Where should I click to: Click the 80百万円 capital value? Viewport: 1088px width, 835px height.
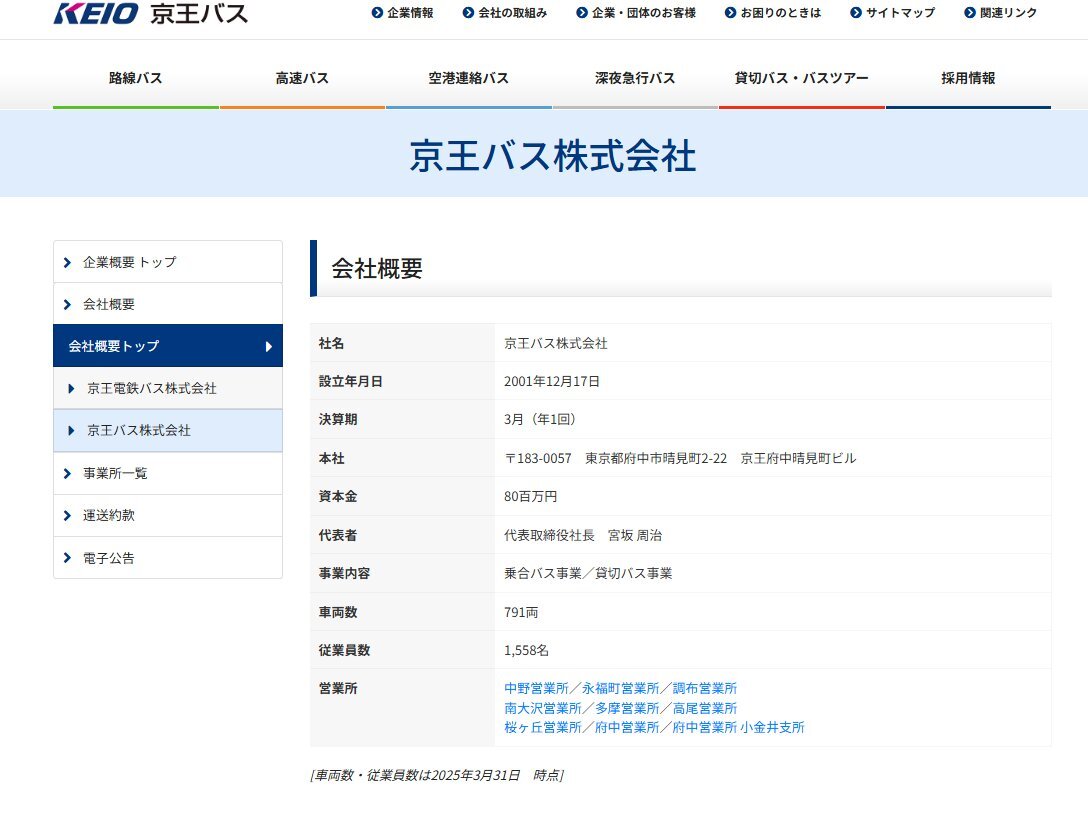click(530, 496)
